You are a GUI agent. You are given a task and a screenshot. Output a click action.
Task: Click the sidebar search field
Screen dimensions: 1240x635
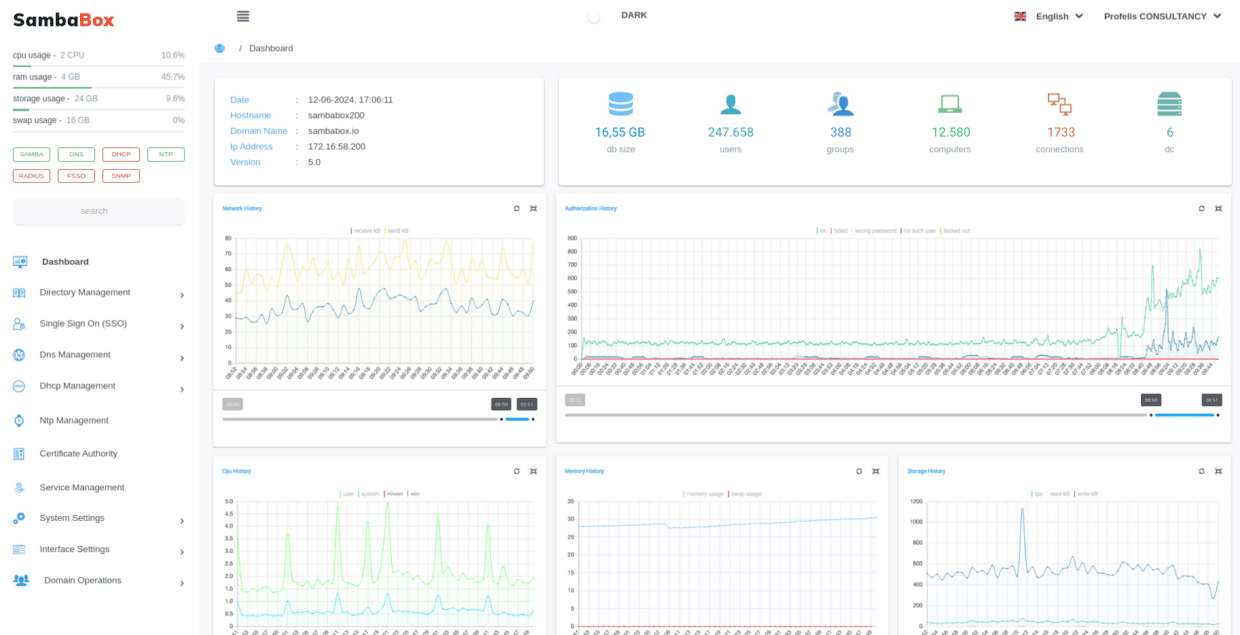click(x=97, y=210)
